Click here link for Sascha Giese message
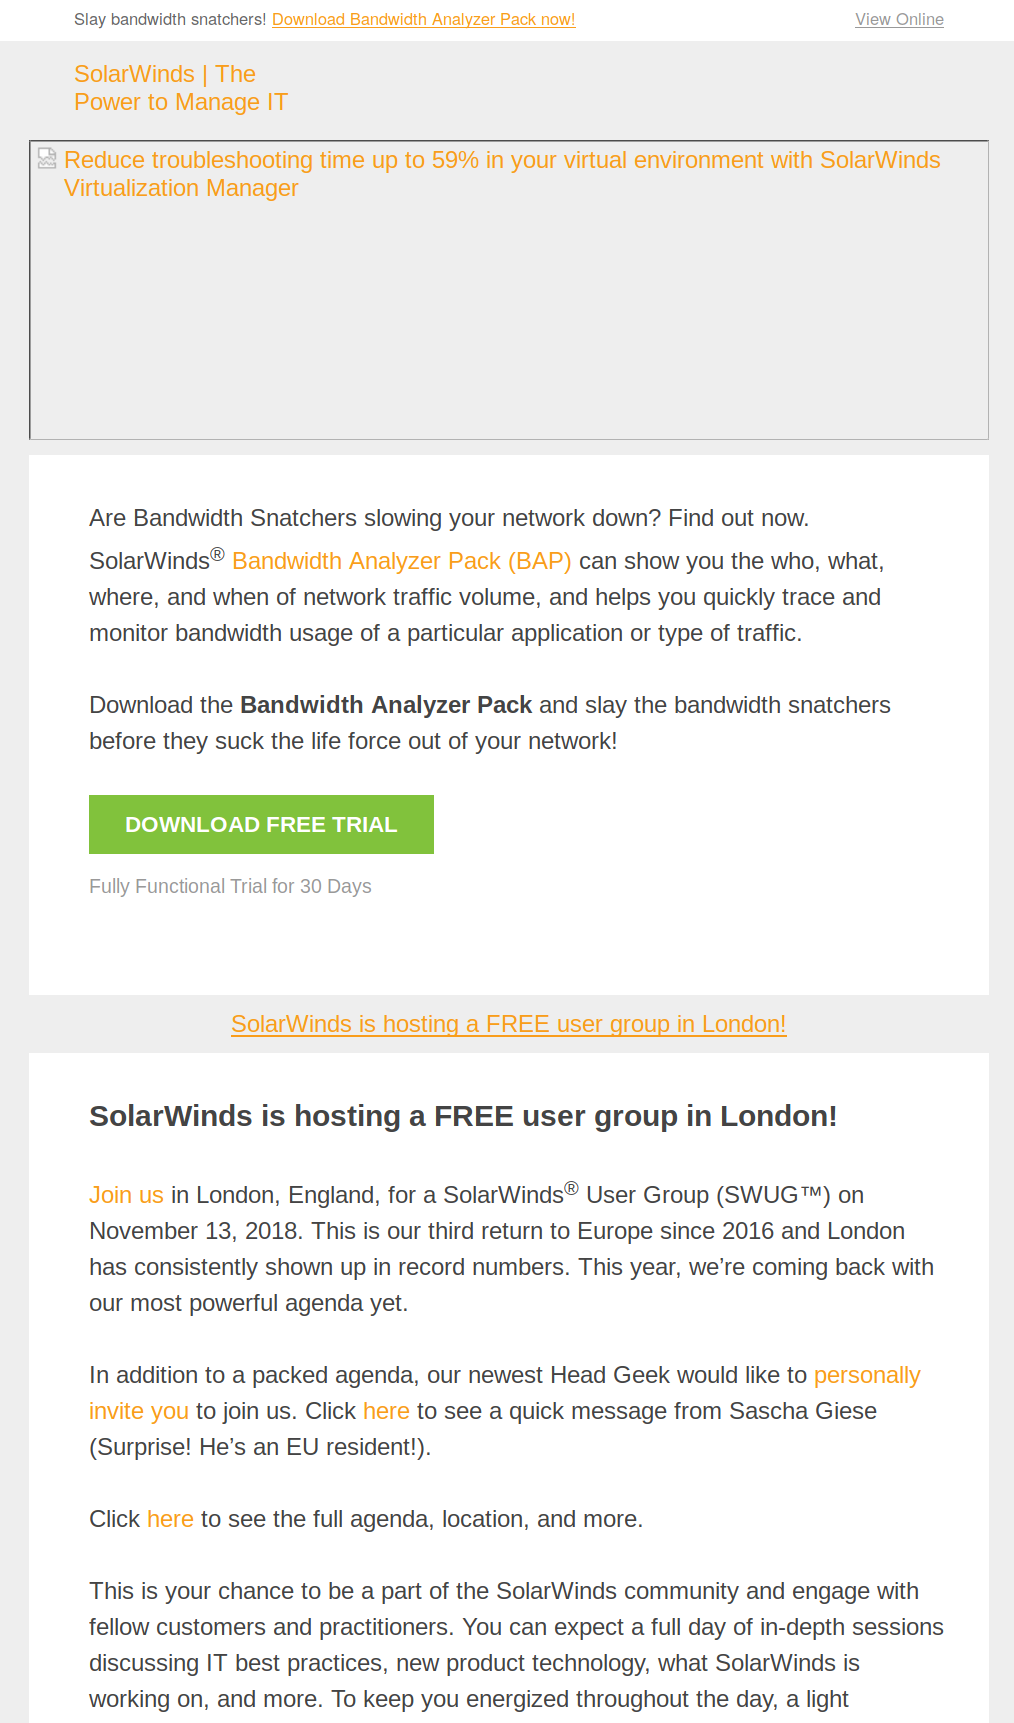1014x1723 pixels. pos(386,1411)
